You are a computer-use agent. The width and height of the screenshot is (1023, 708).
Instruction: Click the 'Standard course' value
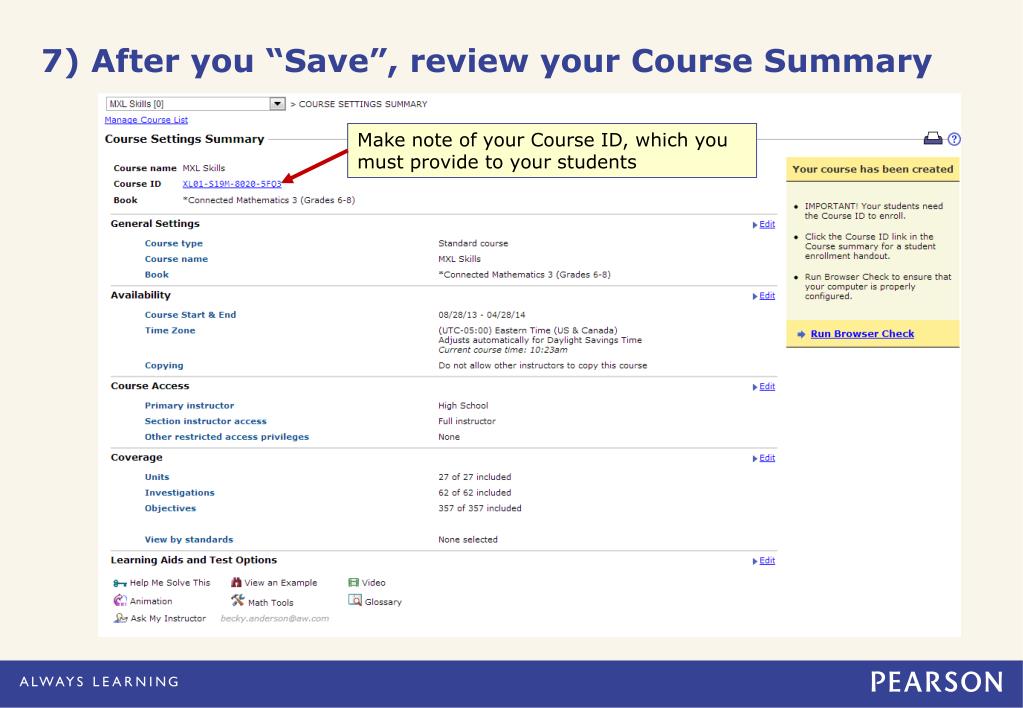pos(473,243)
